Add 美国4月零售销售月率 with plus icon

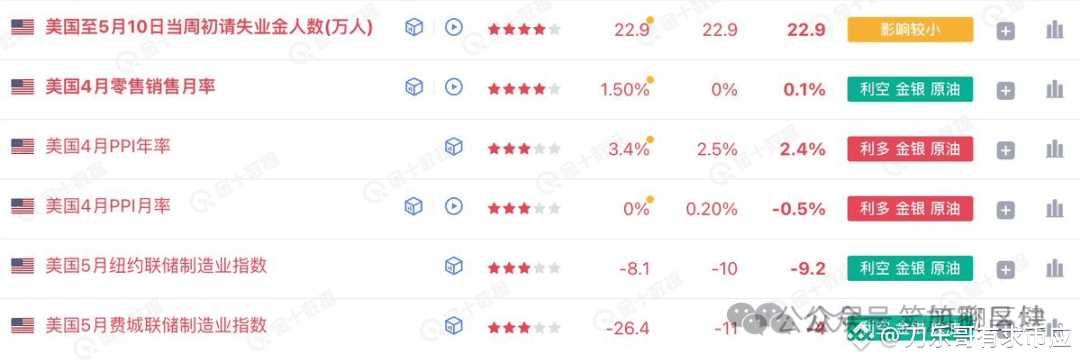tap(1006, 91)
